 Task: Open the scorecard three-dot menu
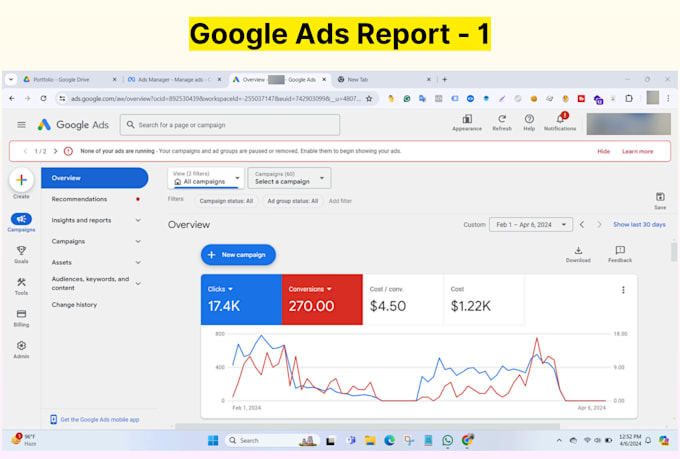coord(623,290)
